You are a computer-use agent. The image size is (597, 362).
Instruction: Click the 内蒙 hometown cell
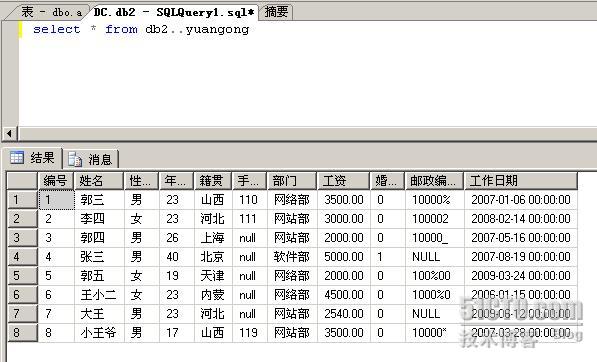point(213,295)
